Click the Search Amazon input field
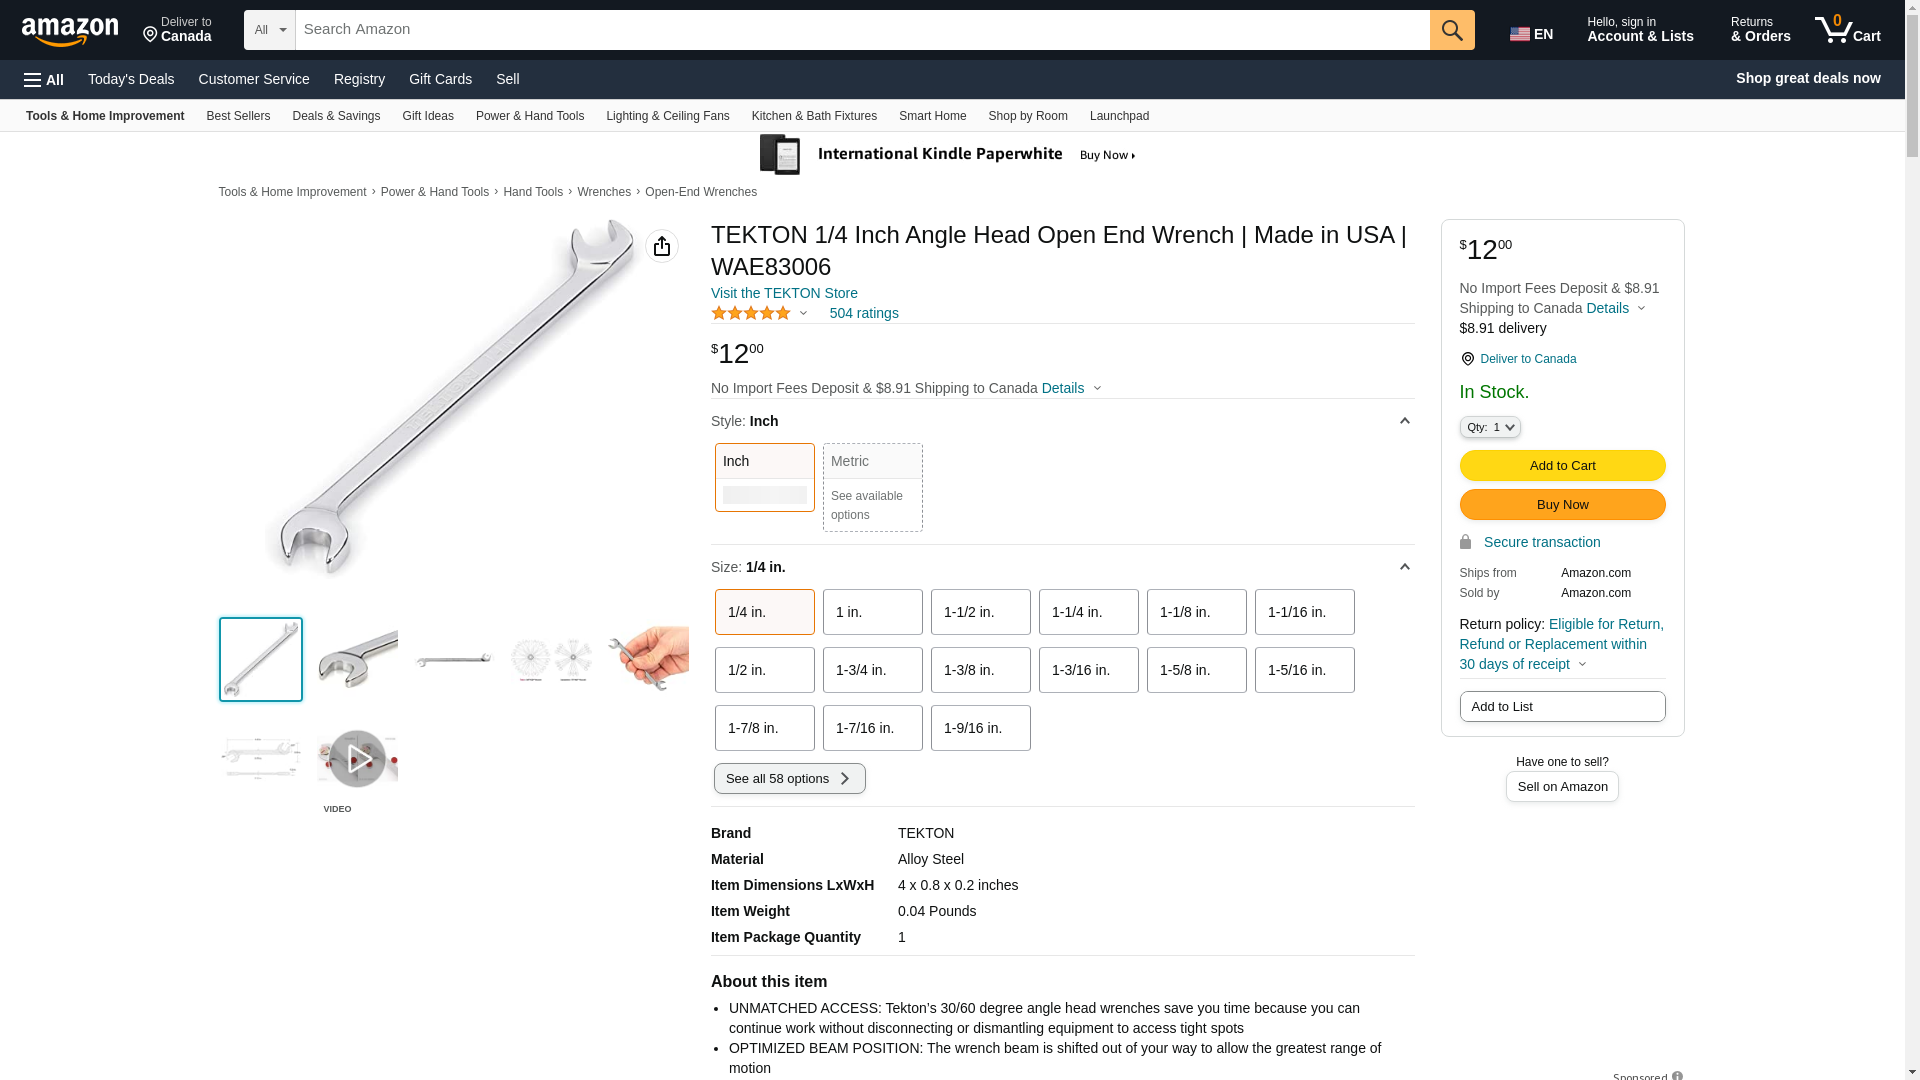Image resolution: width=1920 pixels, height=1080 pixels. (862, 30)
